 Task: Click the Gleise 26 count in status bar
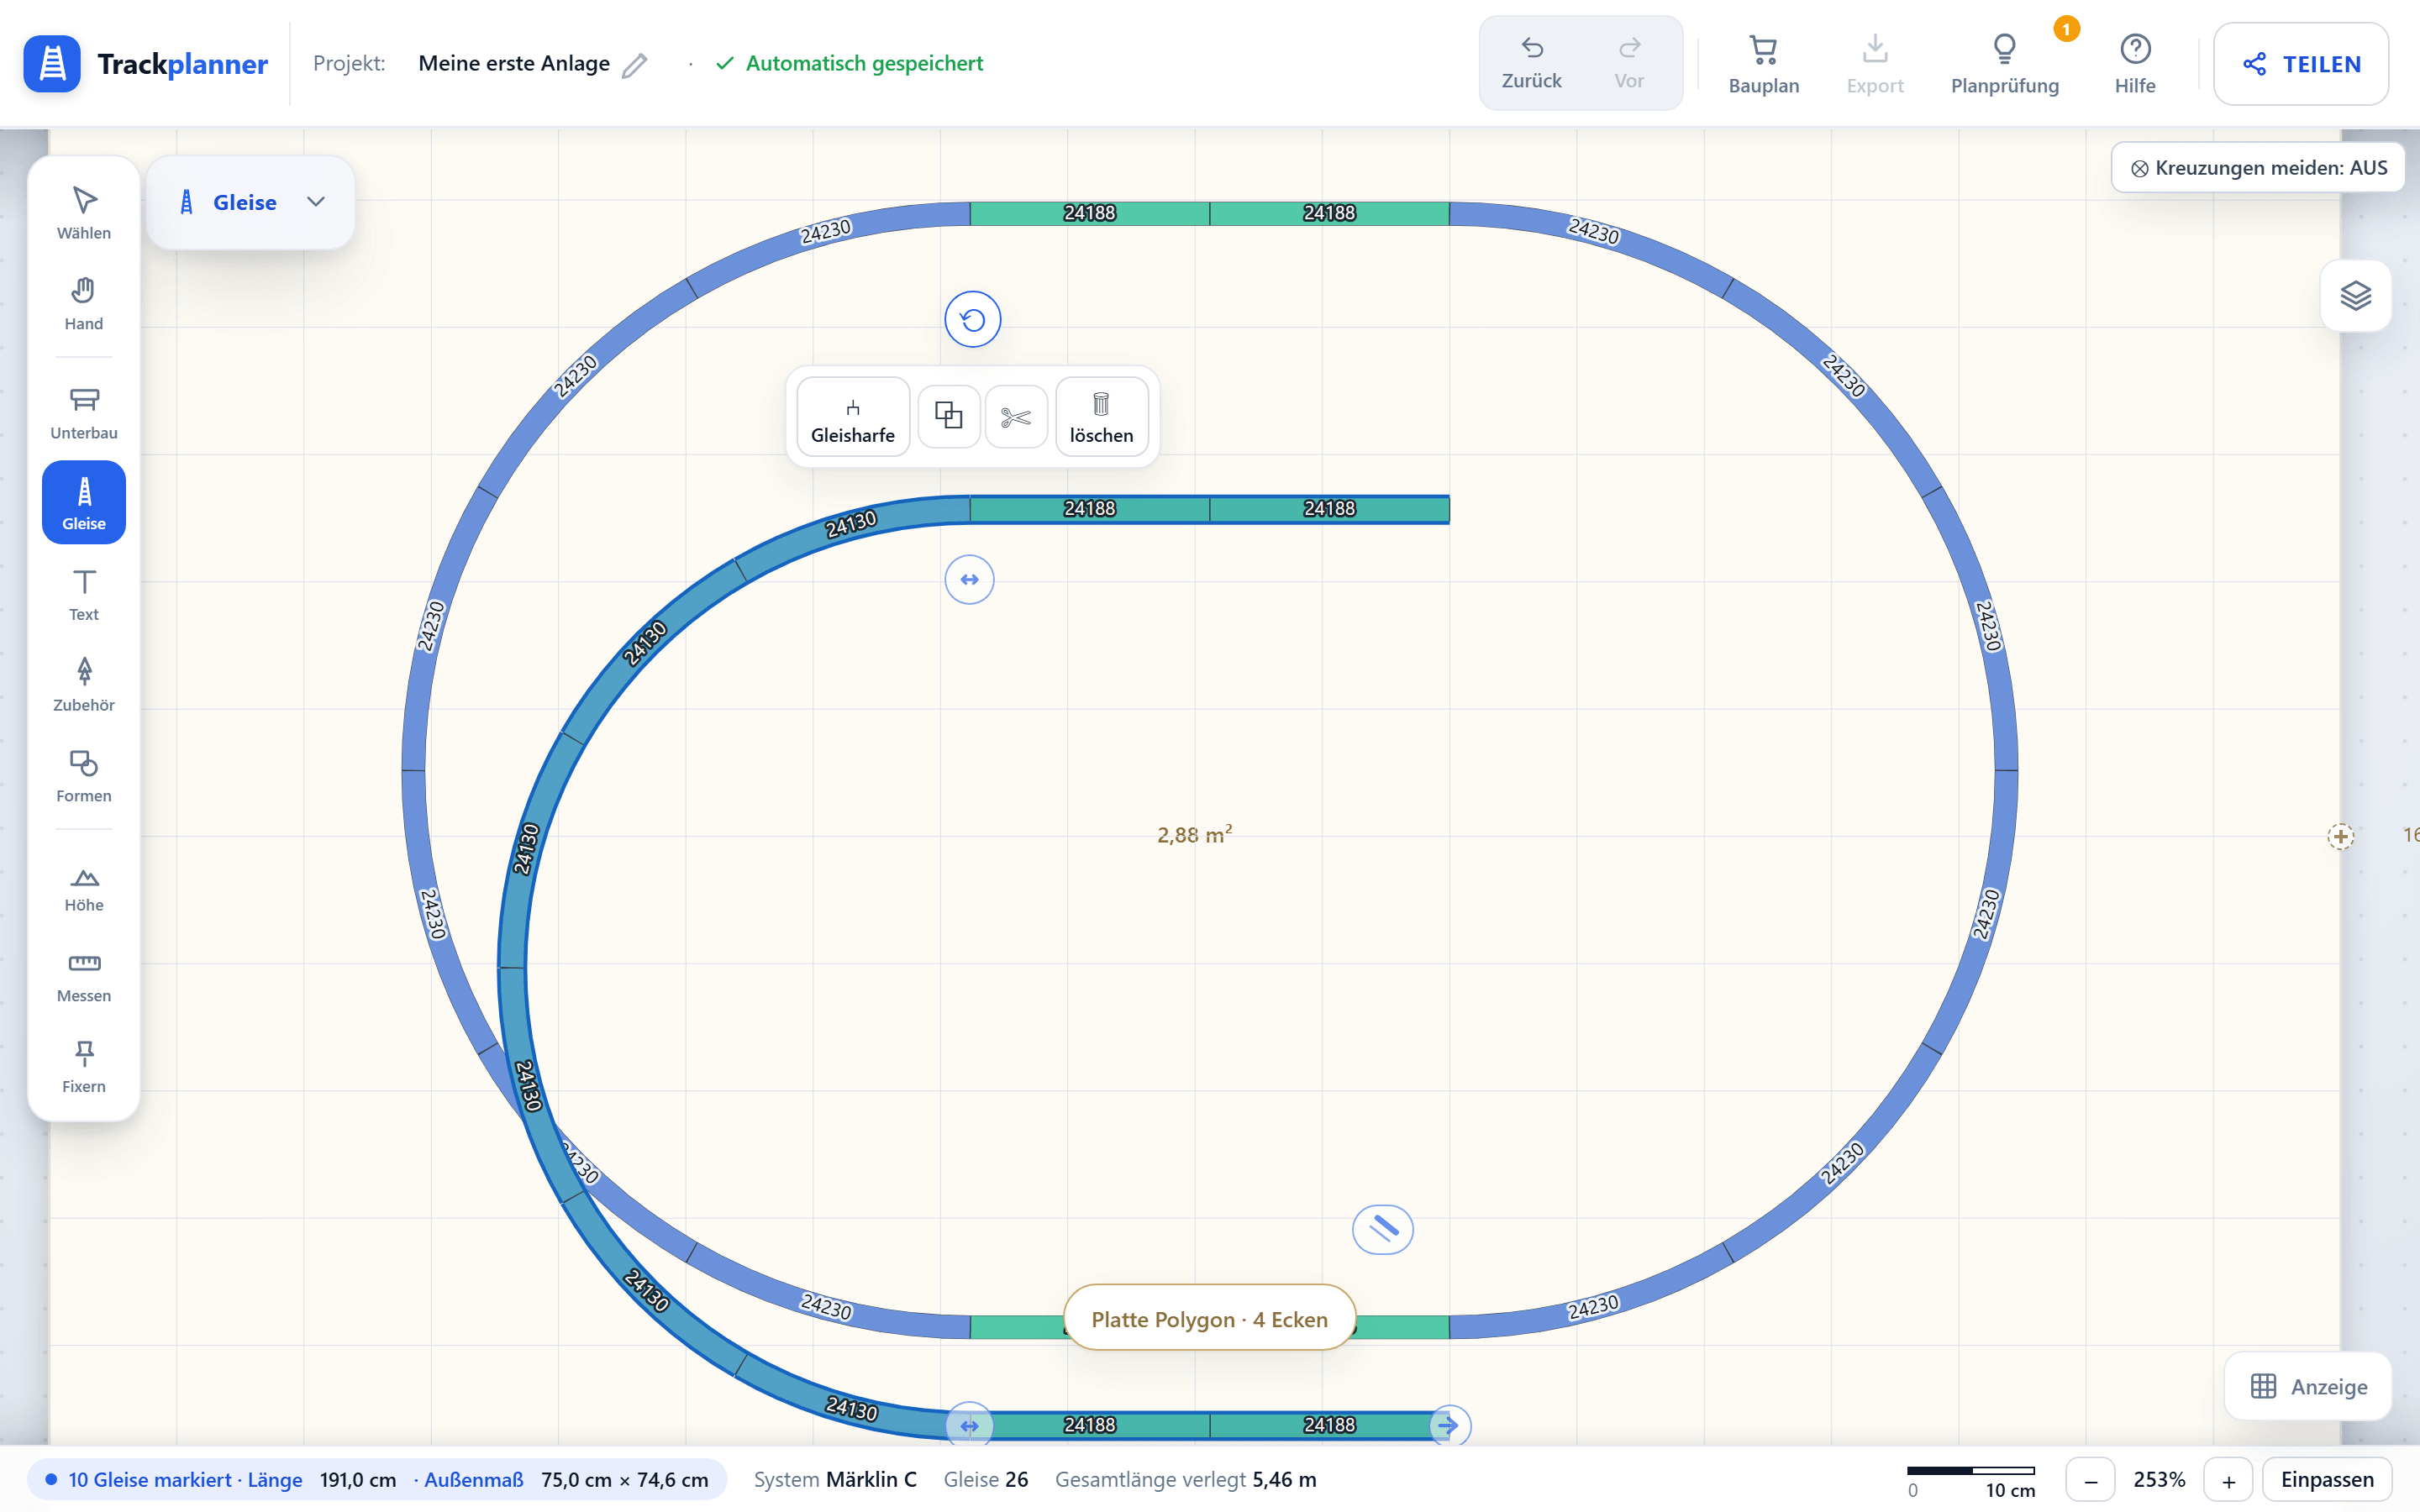click(x=986, y=1480)
